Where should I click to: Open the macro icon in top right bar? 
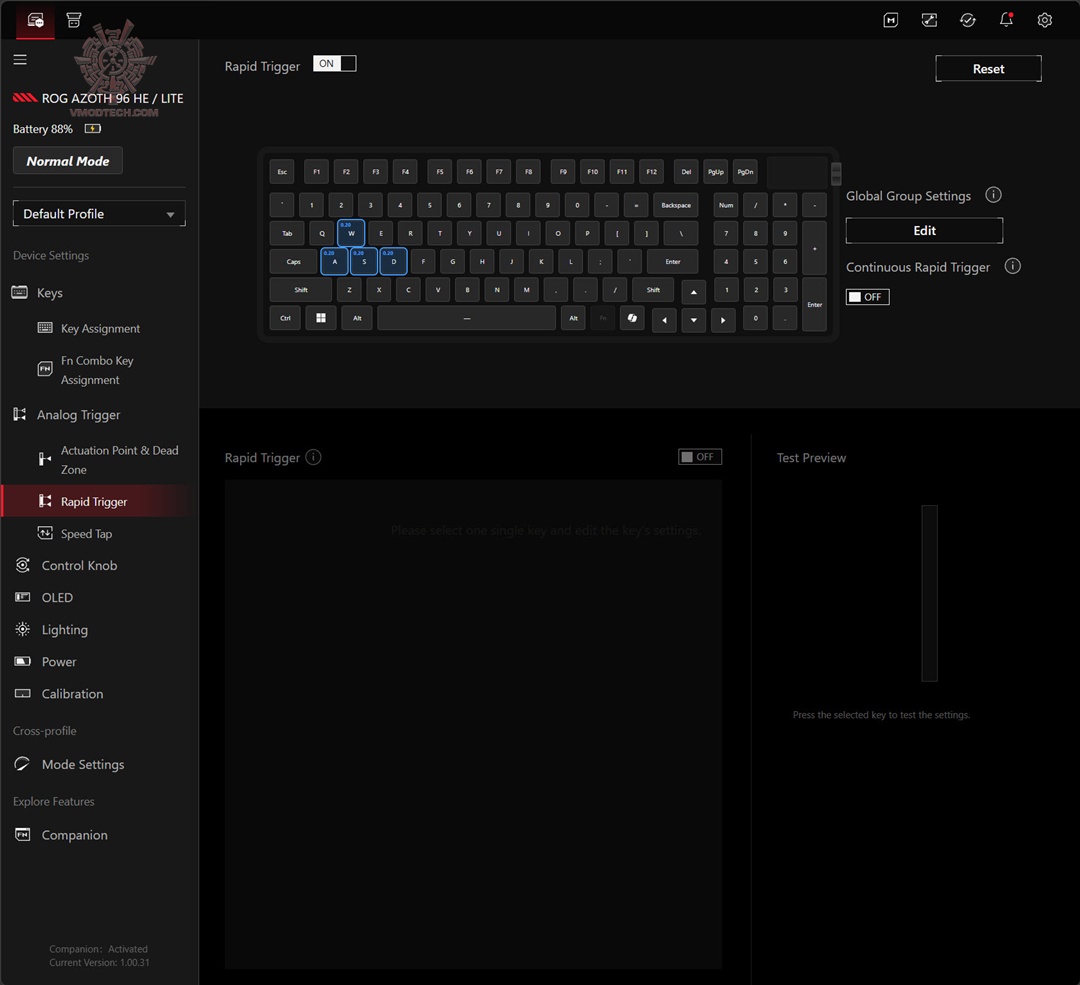[x=891, y=20]
